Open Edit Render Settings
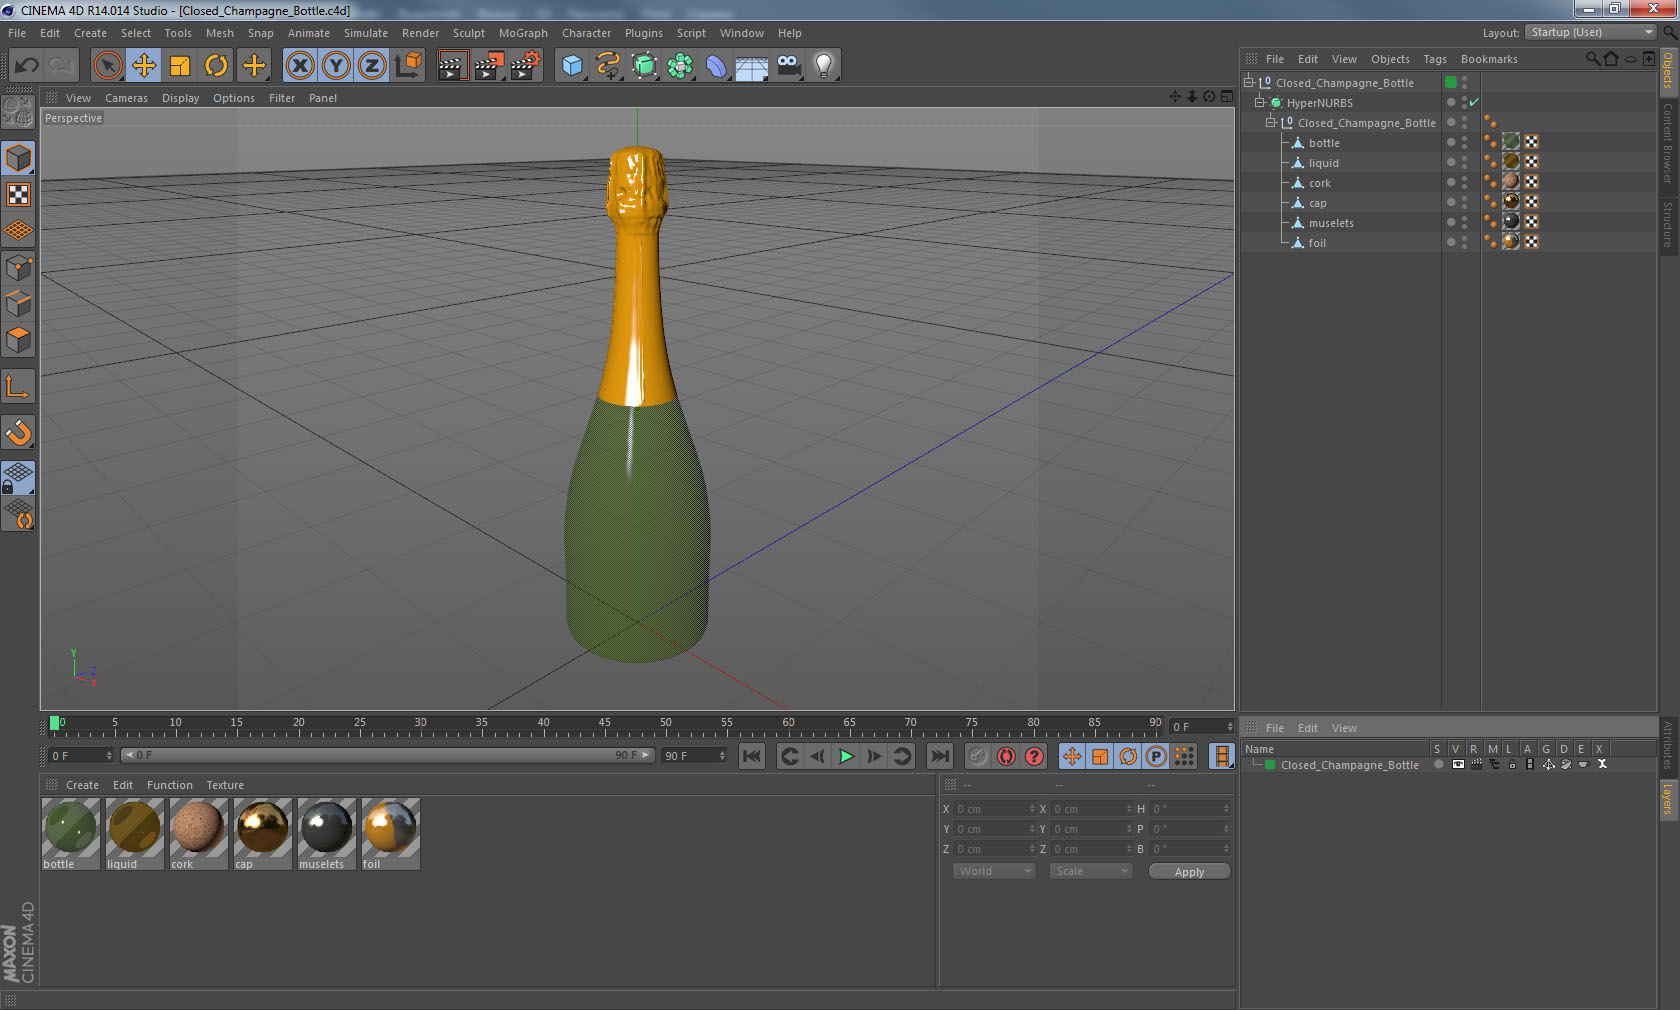1680x1010 pixels. click(526, 66)
